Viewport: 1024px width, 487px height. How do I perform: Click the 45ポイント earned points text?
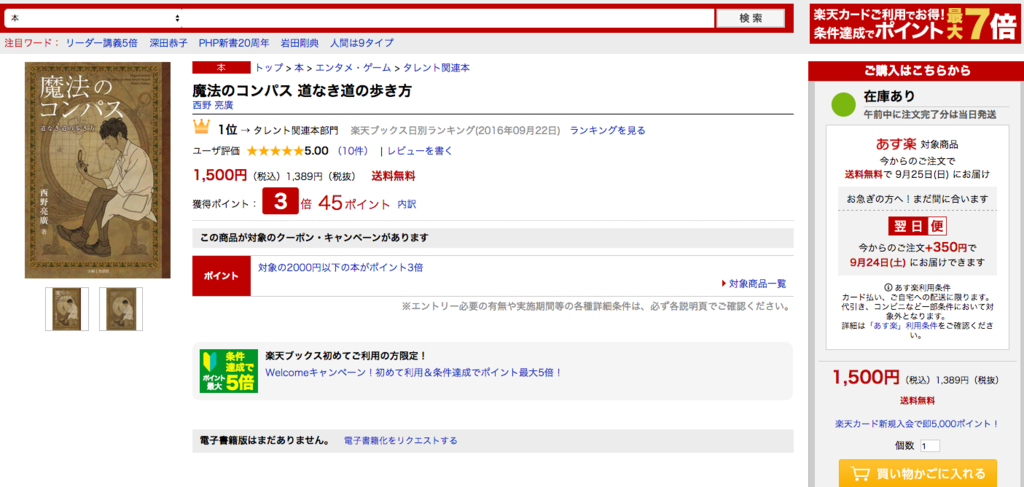click(x=354, y=203)
